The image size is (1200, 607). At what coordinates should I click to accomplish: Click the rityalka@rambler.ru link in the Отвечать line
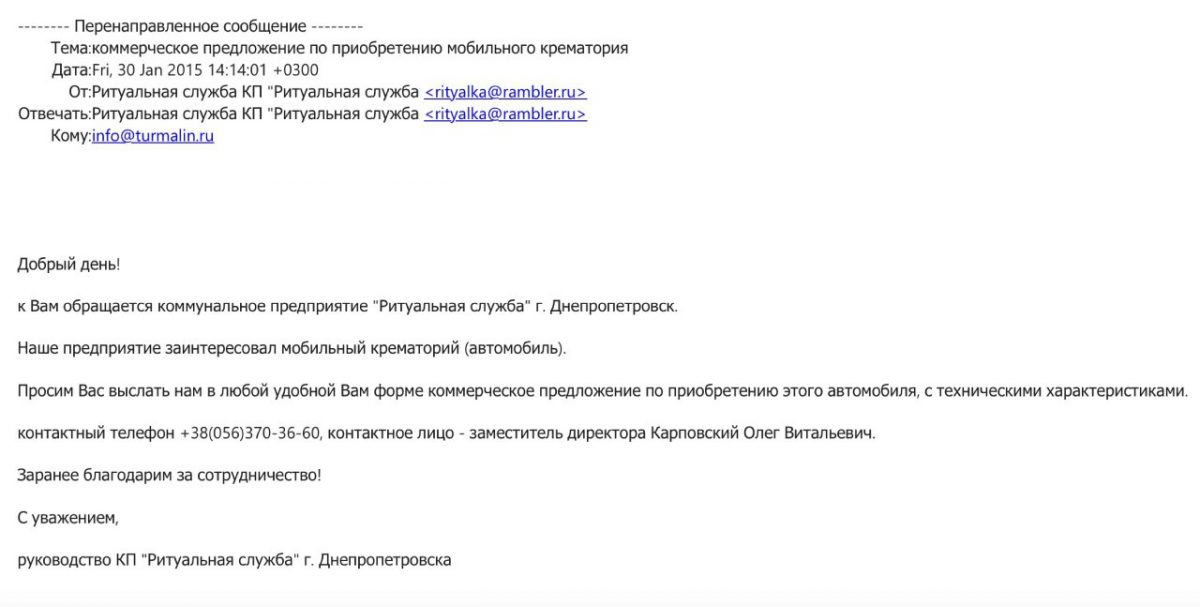tap(505, 114)
